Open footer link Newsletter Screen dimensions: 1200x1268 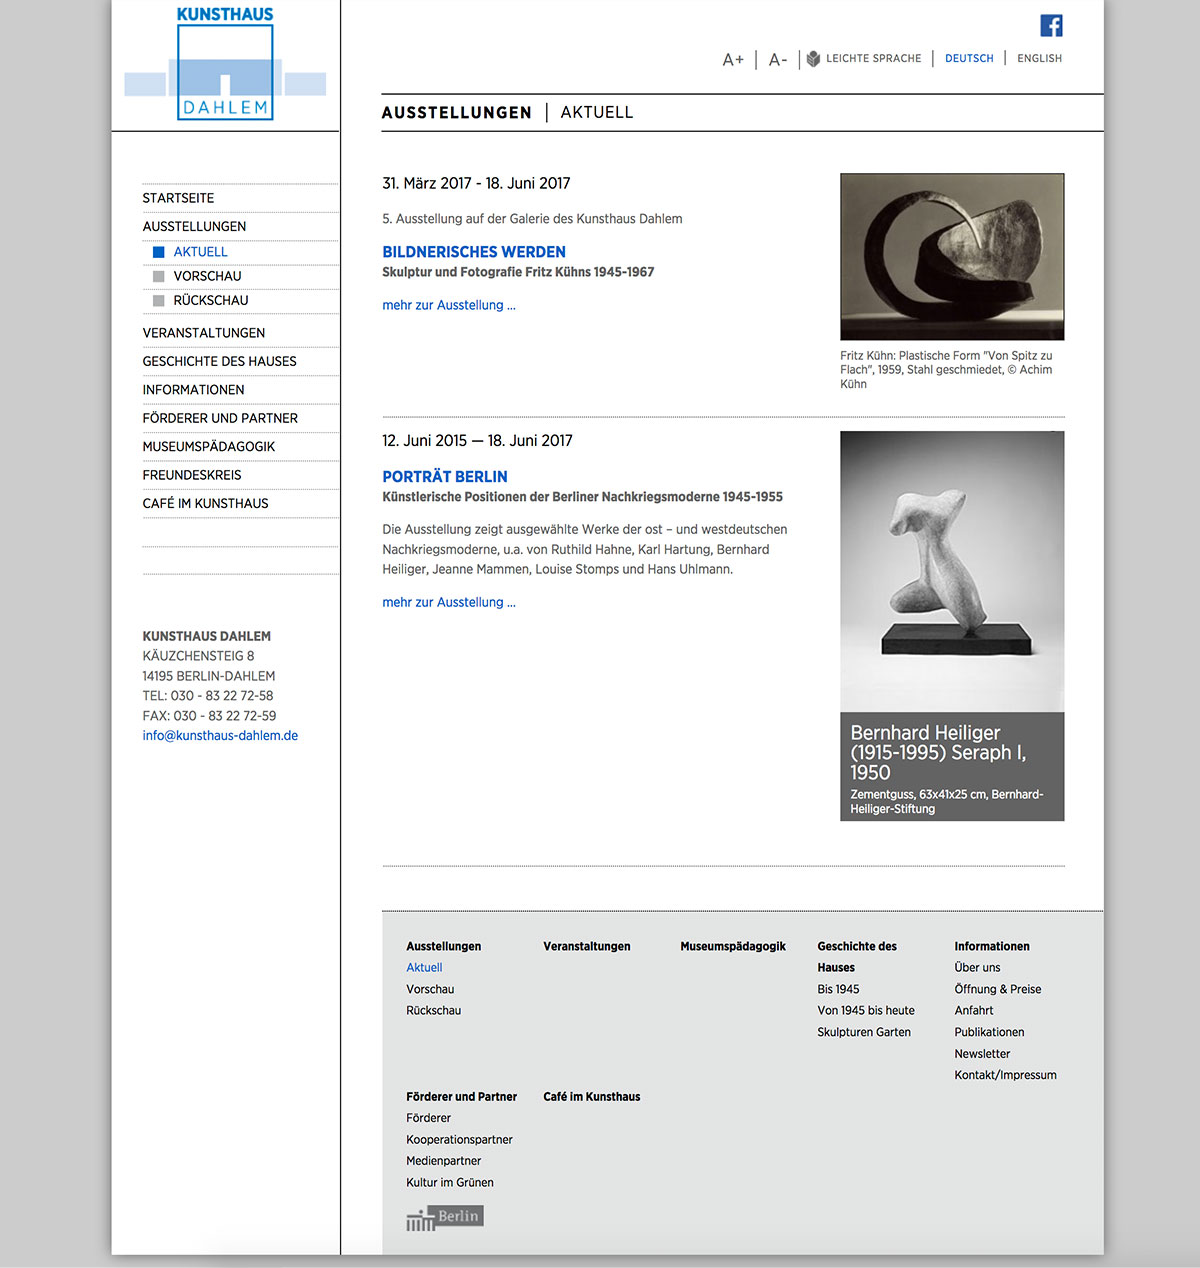tap(982, 1054)
